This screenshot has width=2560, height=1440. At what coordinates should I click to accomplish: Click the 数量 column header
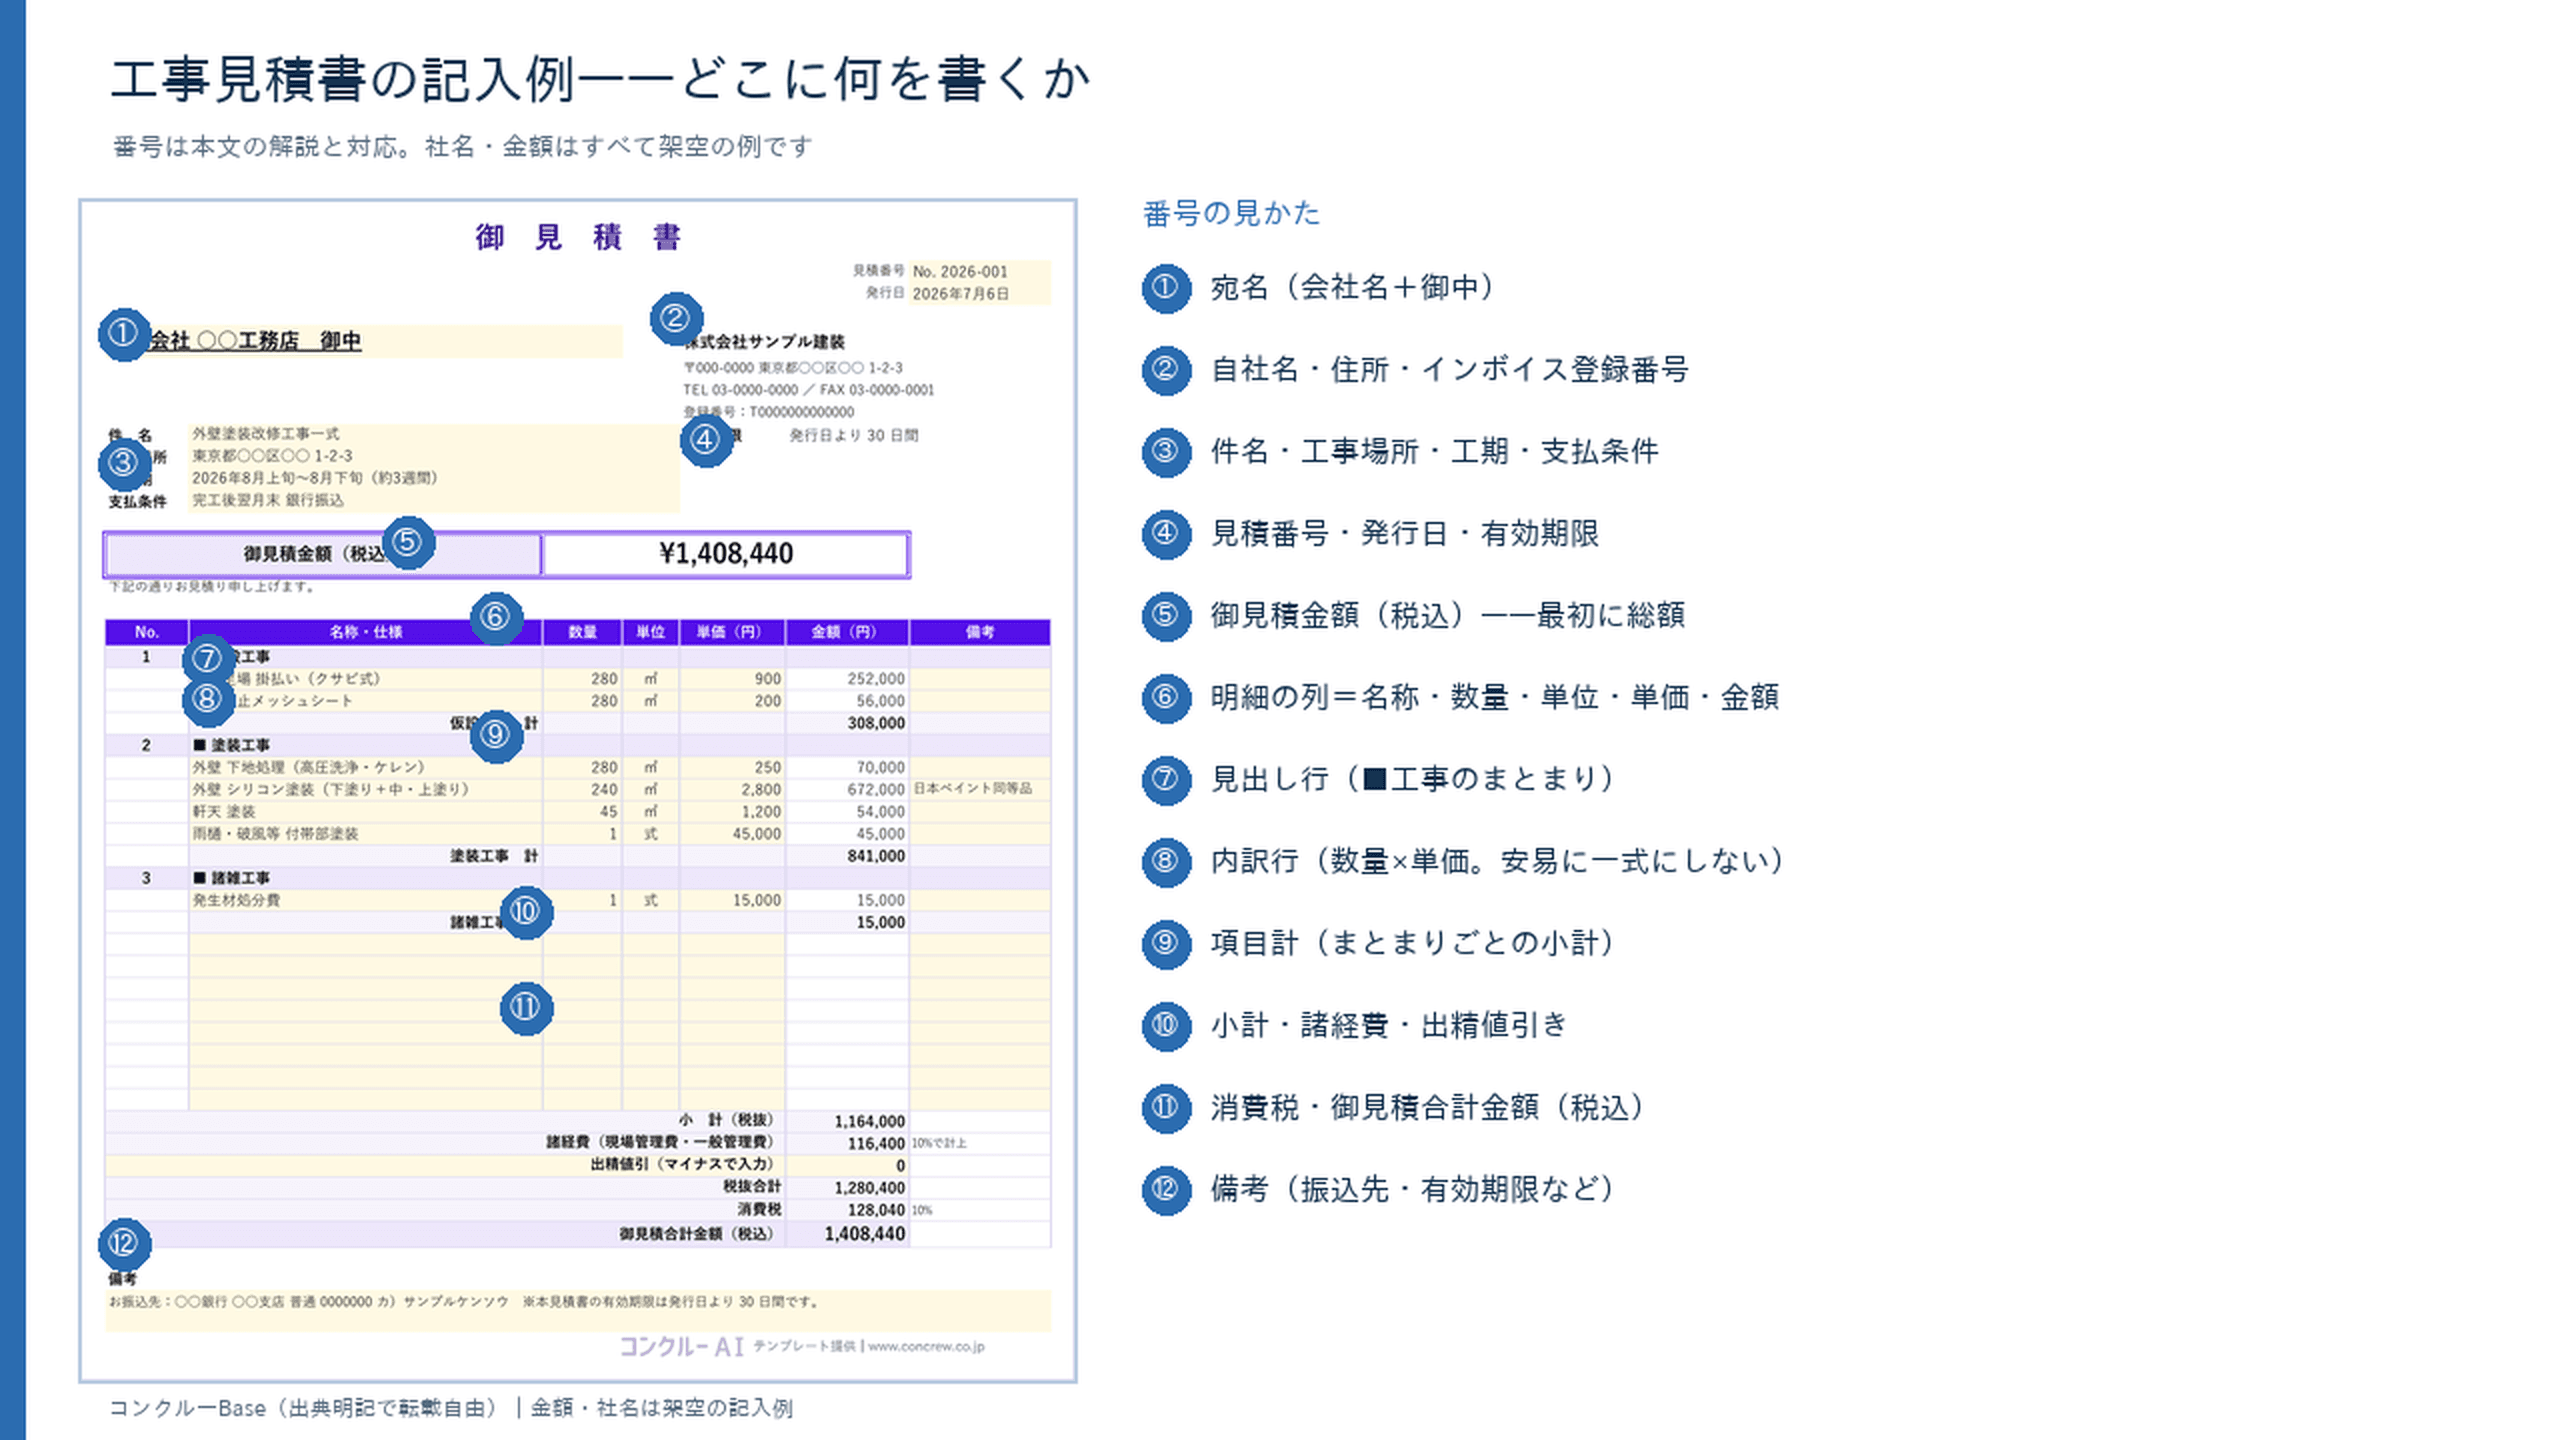(x=582, y=632)
